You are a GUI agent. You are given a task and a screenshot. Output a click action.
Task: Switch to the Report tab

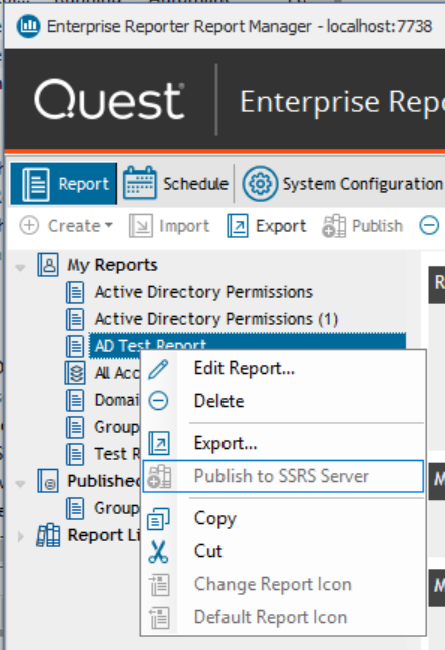pos(63,184)
